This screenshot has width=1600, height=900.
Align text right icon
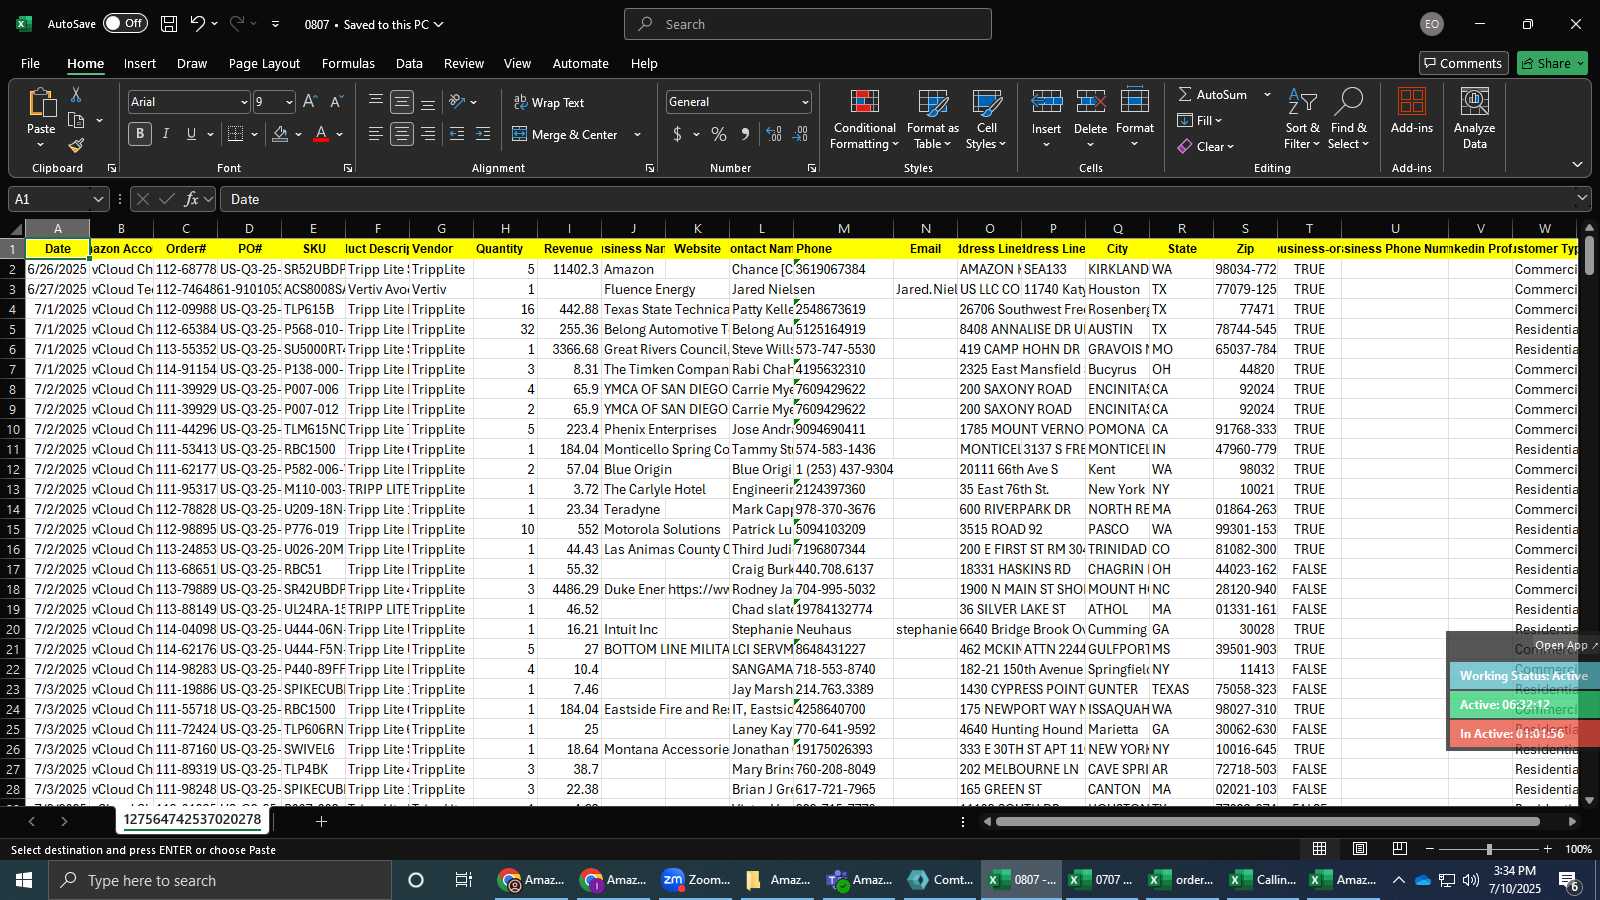[428, 134]
